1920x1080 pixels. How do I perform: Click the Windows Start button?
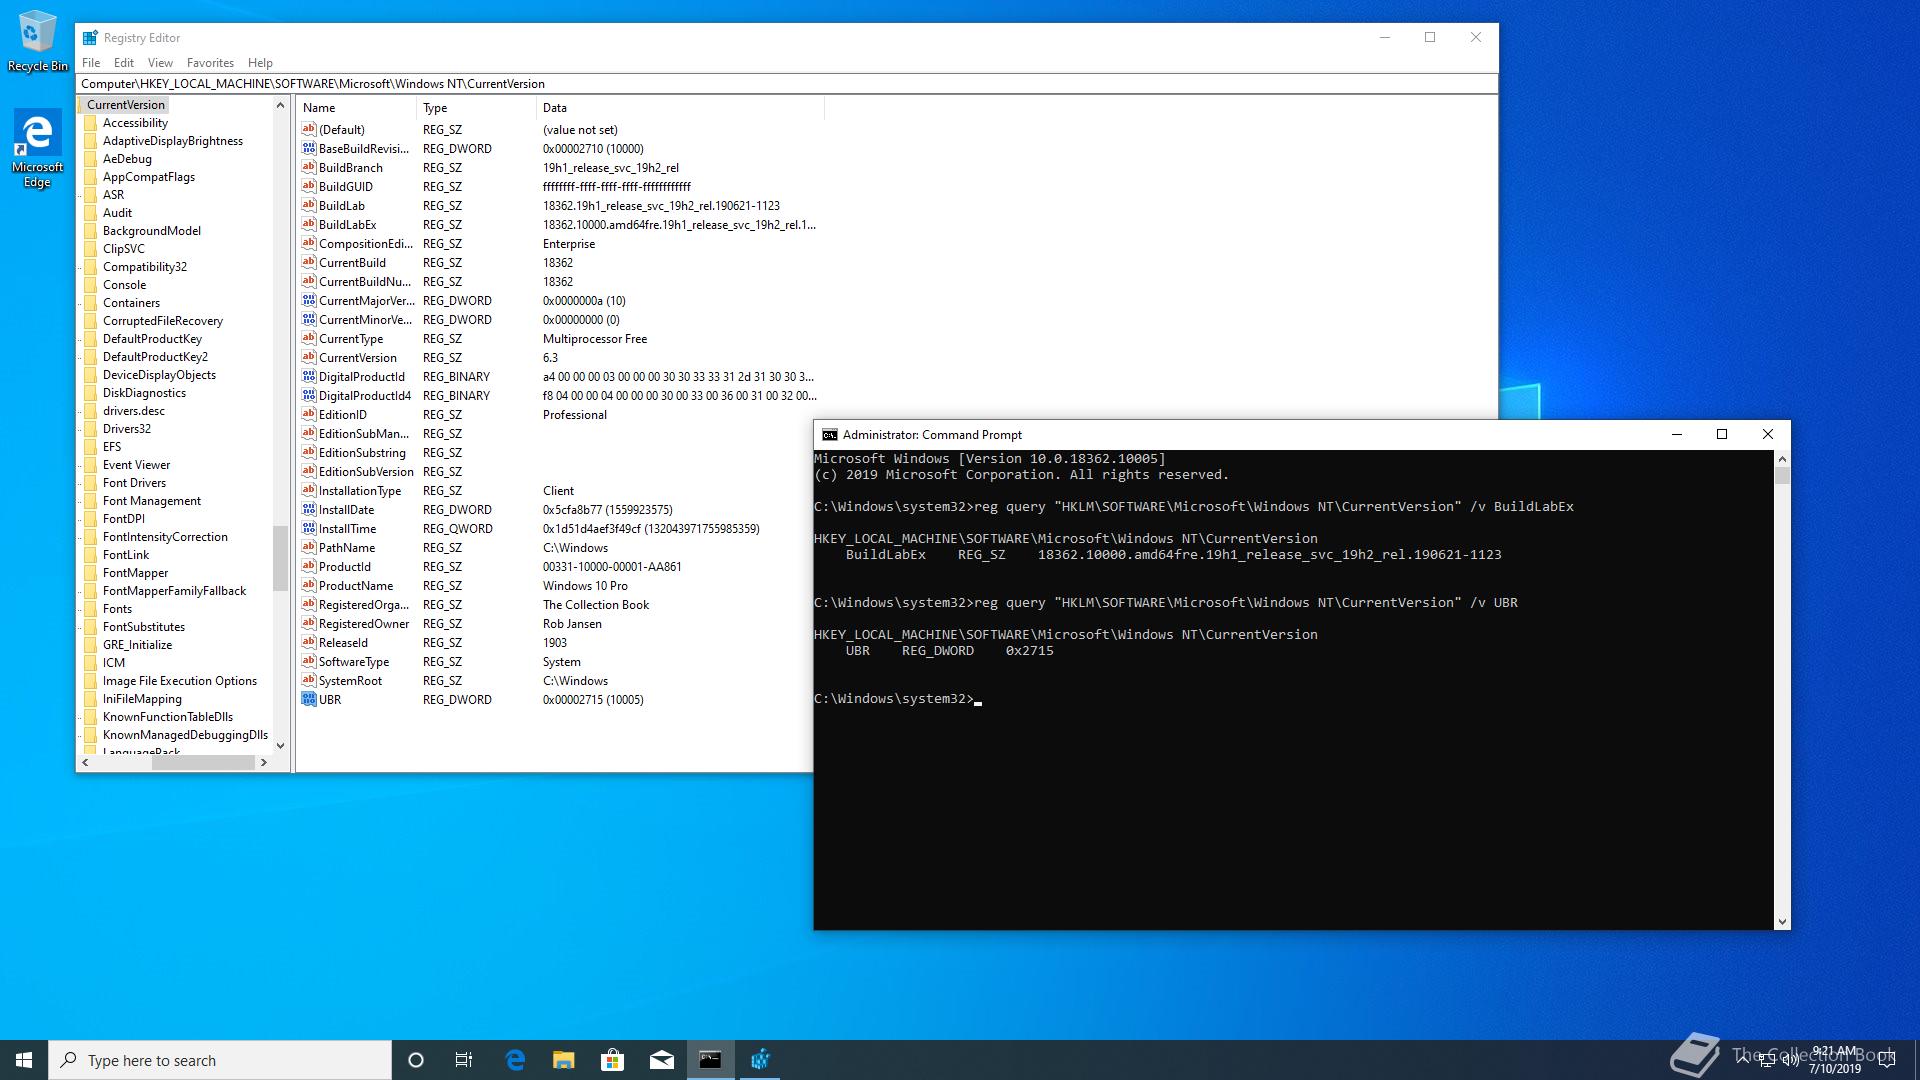pos(24,1060)
